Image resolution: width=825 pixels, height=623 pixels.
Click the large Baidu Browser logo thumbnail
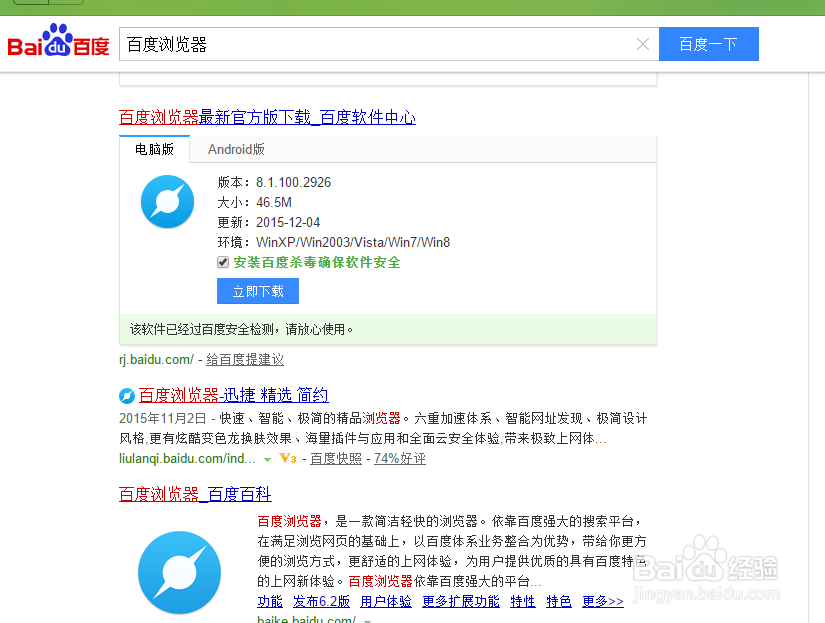[179, 572]
